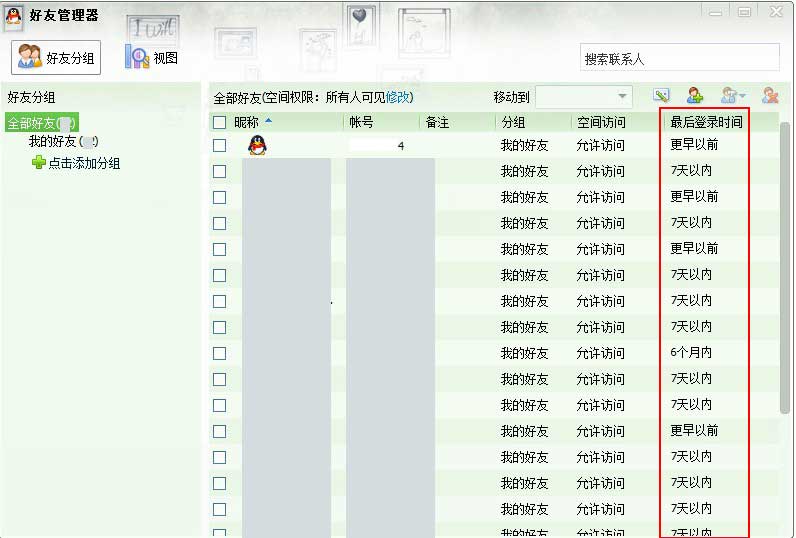
Task: Click the penguin avatar in the first friend row
Action: (x=257, y=145)
